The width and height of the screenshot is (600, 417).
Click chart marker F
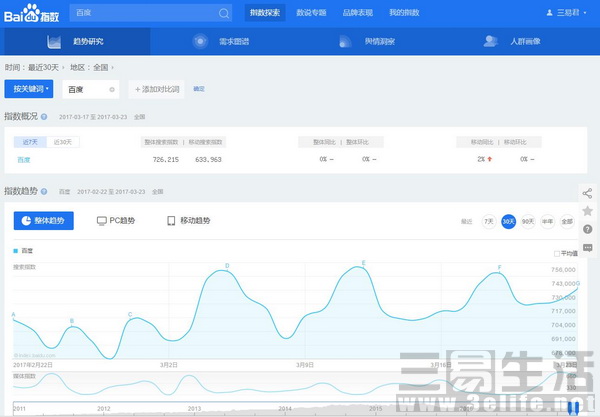click(x=499, y=267)
